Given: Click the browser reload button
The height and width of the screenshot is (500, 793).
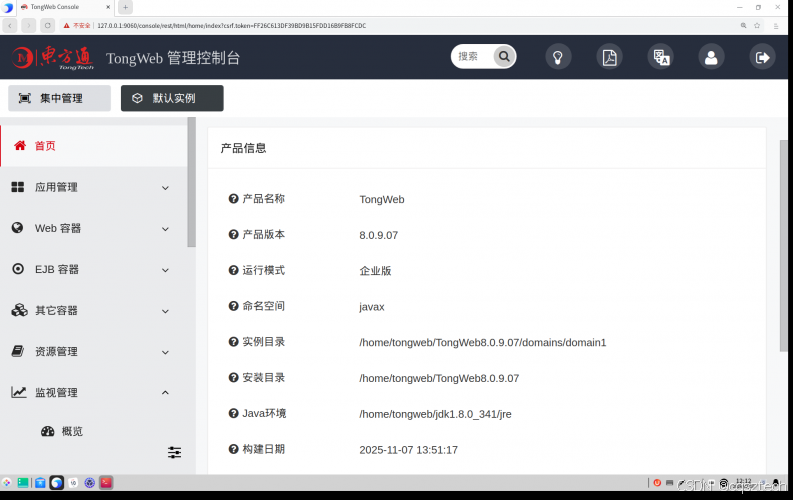Looking at the screenshot, I should point(48,25).
